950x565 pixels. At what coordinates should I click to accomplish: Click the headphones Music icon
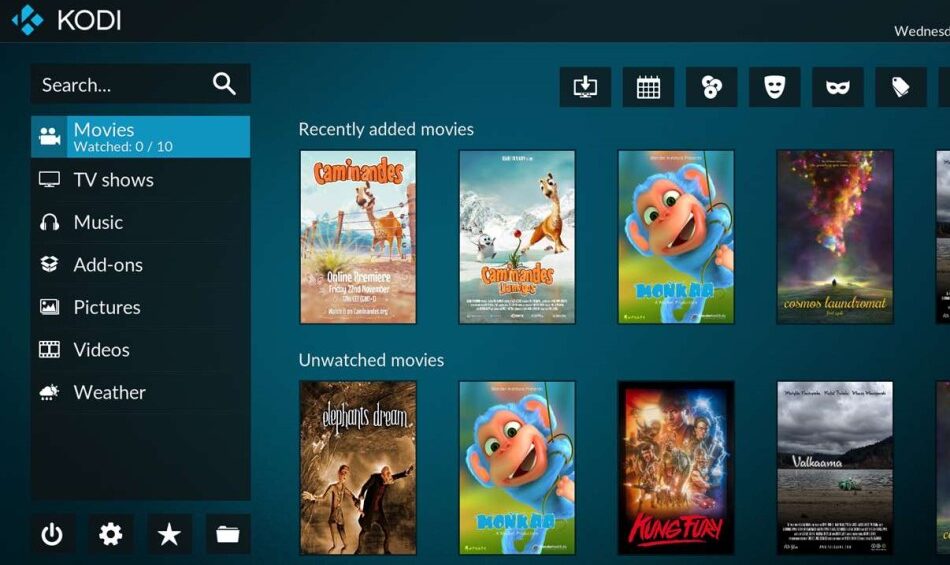(49, 222)
